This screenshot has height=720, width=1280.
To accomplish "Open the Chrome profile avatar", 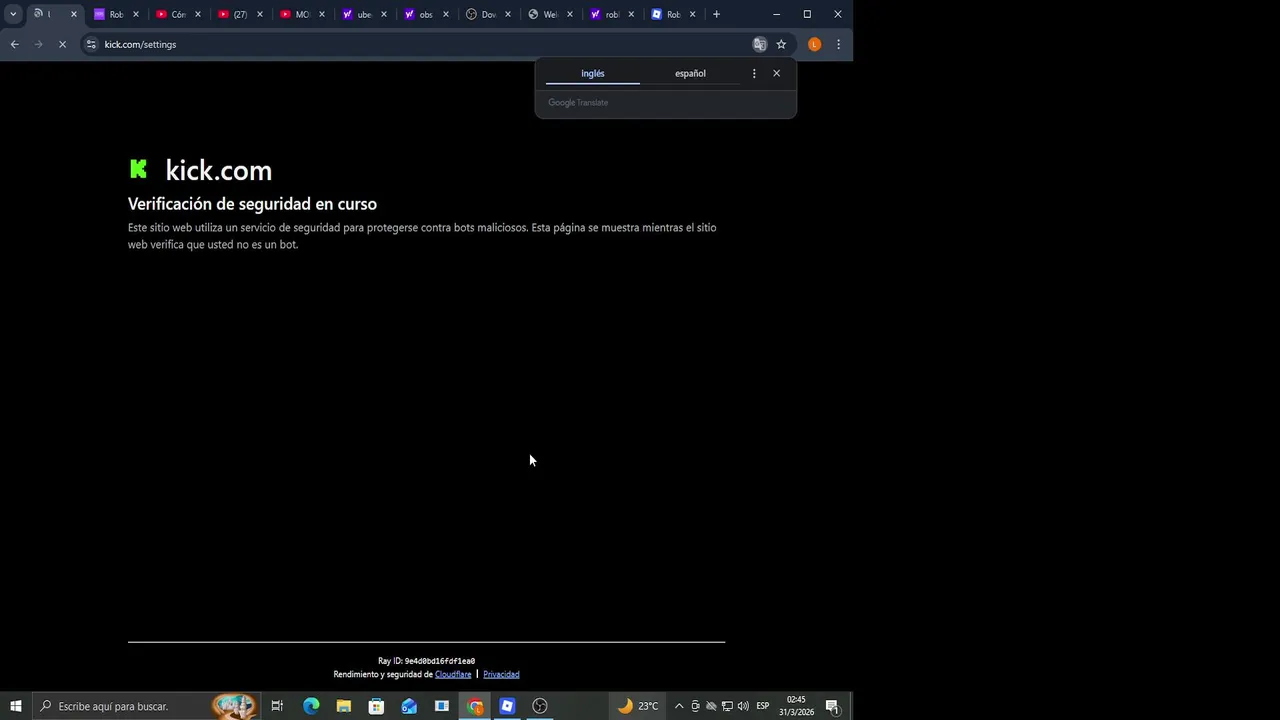I will click(x=814, y=44).
